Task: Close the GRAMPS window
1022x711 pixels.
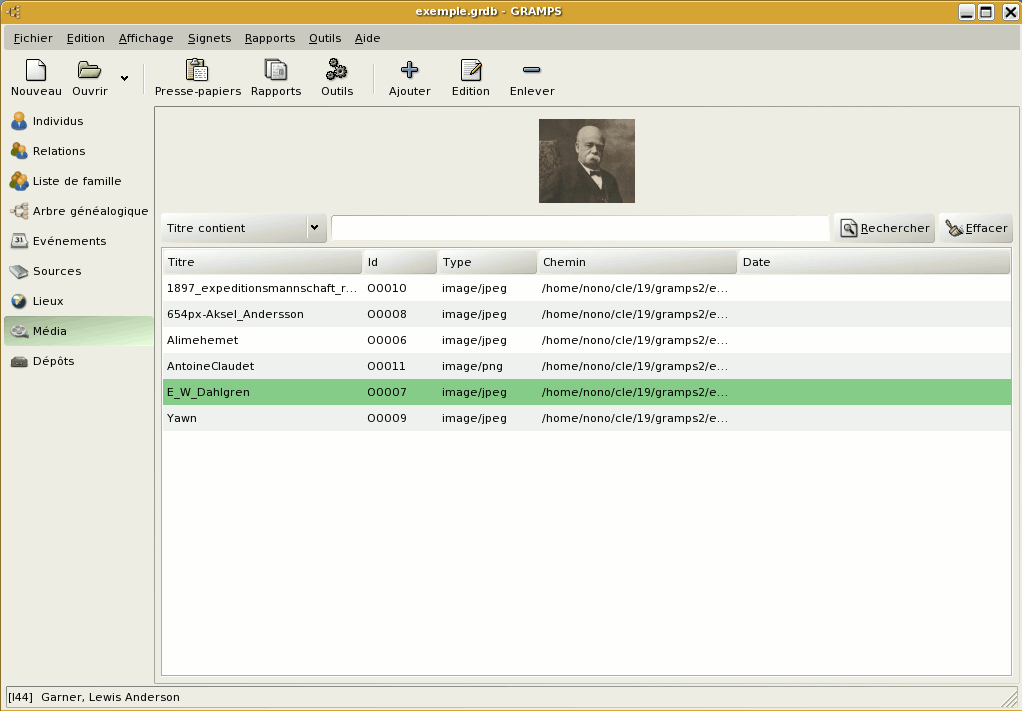Action: coord(1010,12)
